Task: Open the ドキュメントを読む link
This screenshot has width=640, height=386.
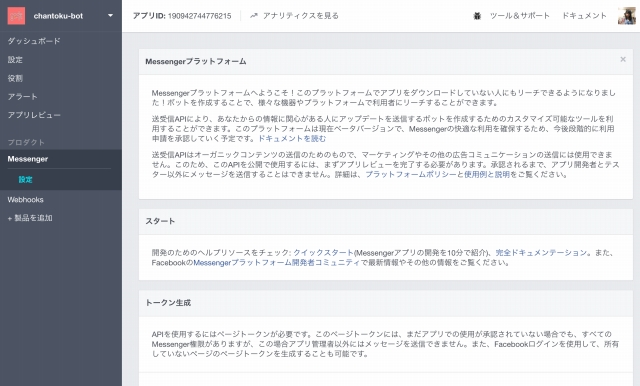Action: click(x=292, y=139)
